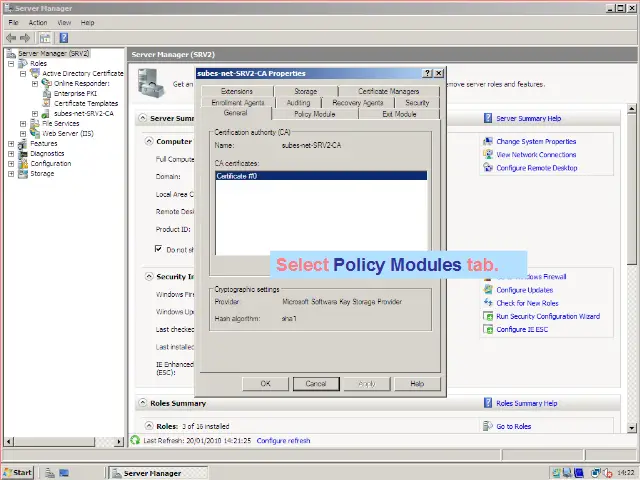Click the Configure Updates icon
Image resolution: width=640 pixels, height=480 pixels.
pyautogui.click(x=488, y=290)
